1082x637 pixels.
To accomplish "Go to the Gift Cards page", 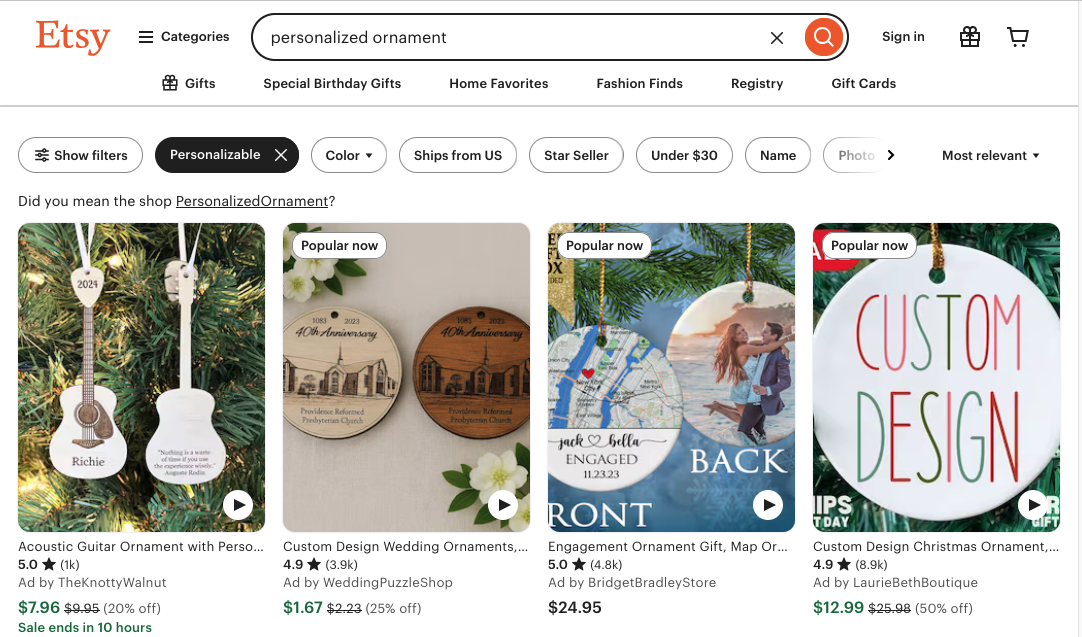I will click(863, 83).
